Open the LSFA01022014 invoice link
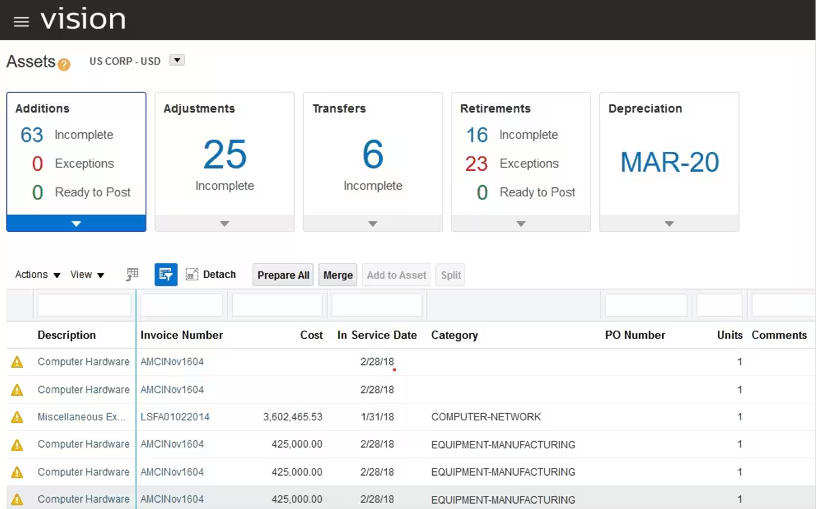816x509 pixels. point(175,417)
